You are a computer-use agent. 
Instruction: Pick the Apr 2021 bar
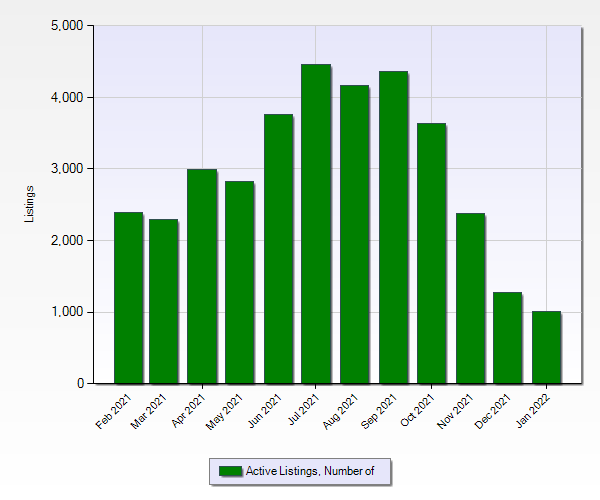[202, 276]
